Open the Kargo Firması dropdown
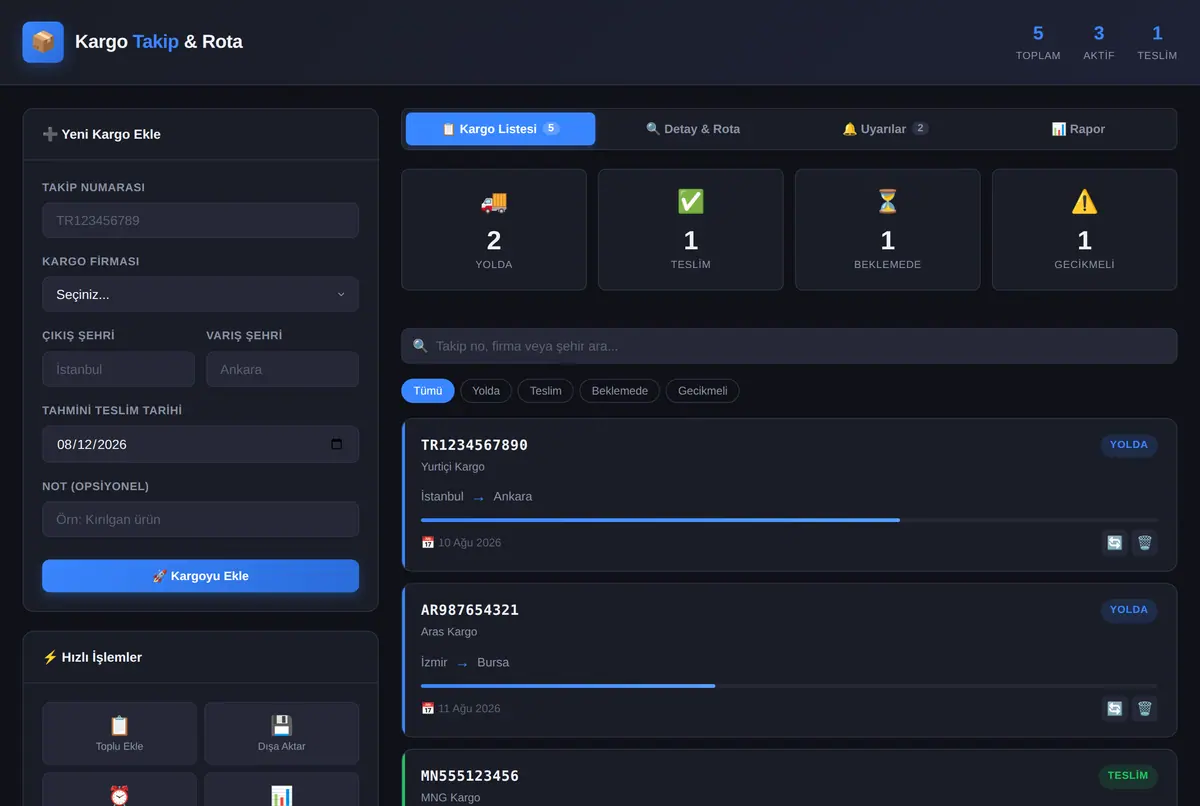This screenshot has width=1200, height=806. (200, 295)
